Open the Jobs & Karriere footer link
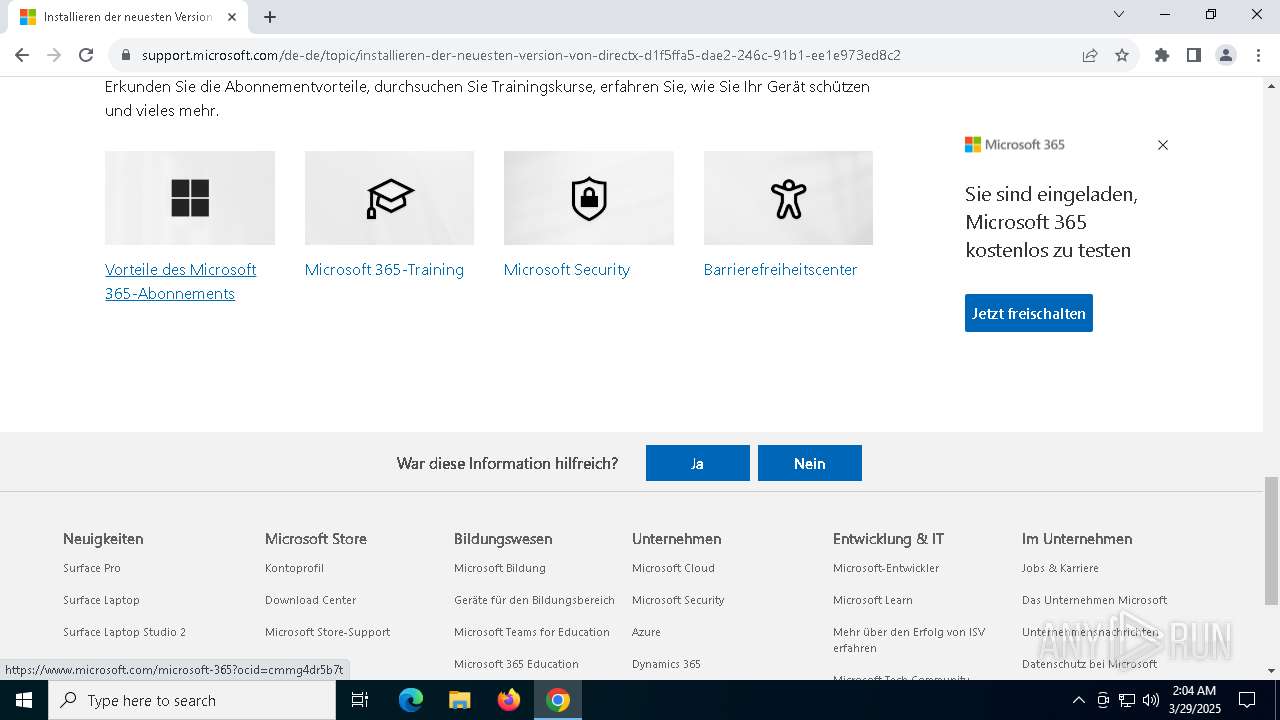The height and width of the screenshot is (720, 1280). click(1060, 568)
